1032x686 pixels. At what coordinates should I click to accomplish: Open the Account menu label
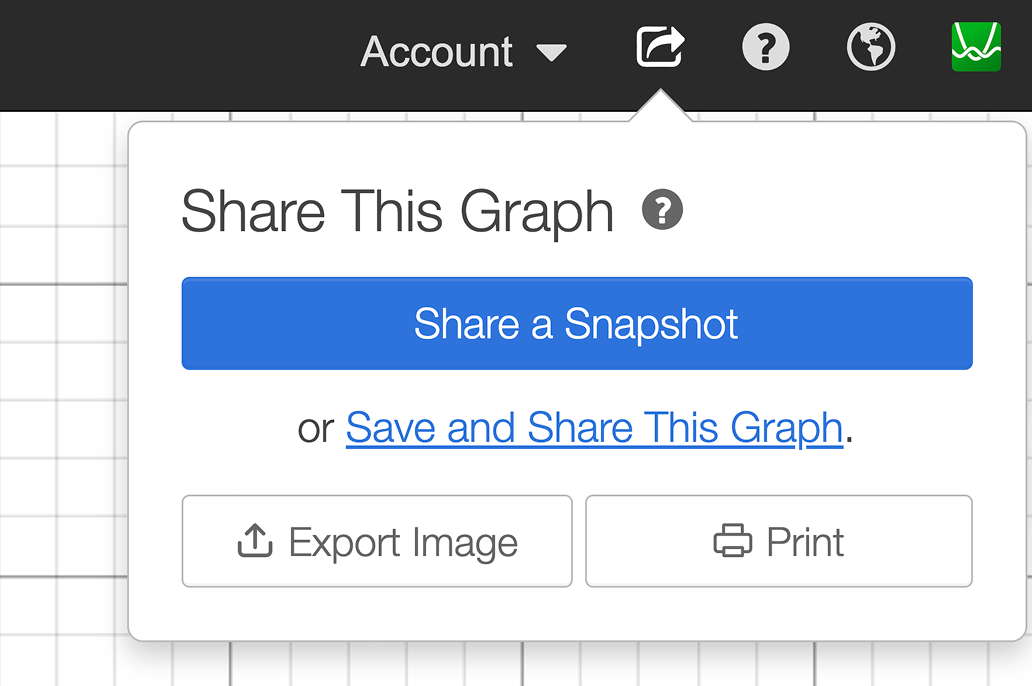(437, 52)
